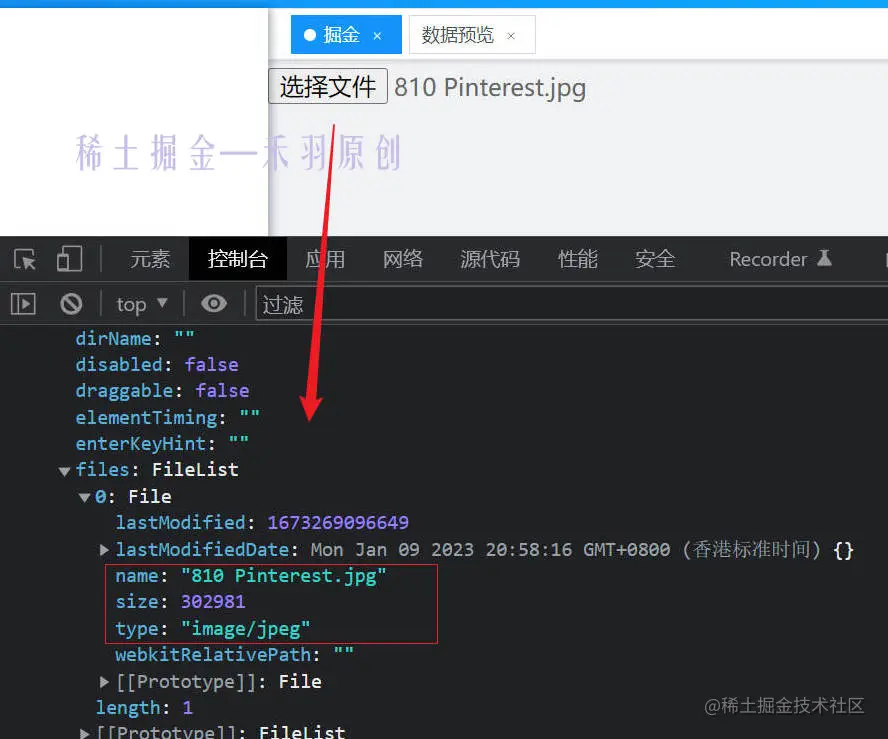
Task: Click the 选择文件 button
Action: click(328, 86)
